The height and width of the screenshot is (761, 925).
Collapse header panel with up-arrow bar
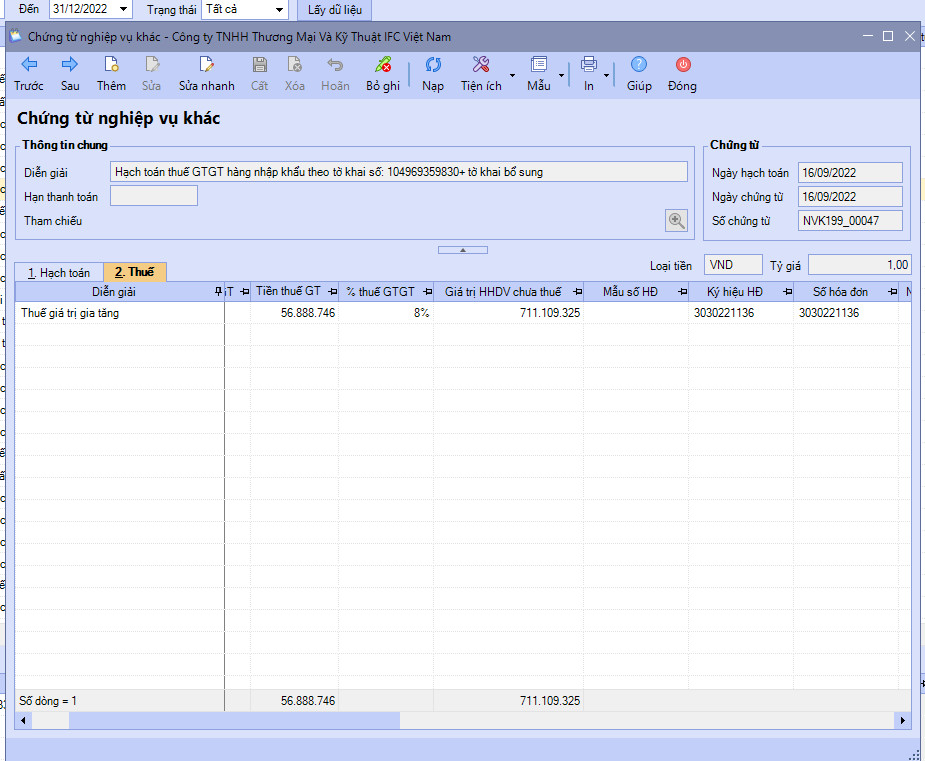click(x=462, y=250)
